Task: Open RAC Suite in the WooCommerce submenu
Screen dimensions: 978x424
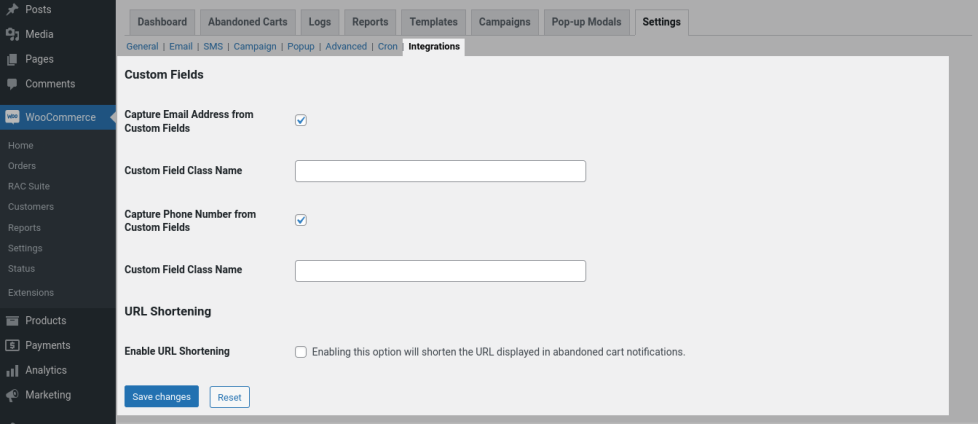Action: pyautogui.click(x=28, y=186)
